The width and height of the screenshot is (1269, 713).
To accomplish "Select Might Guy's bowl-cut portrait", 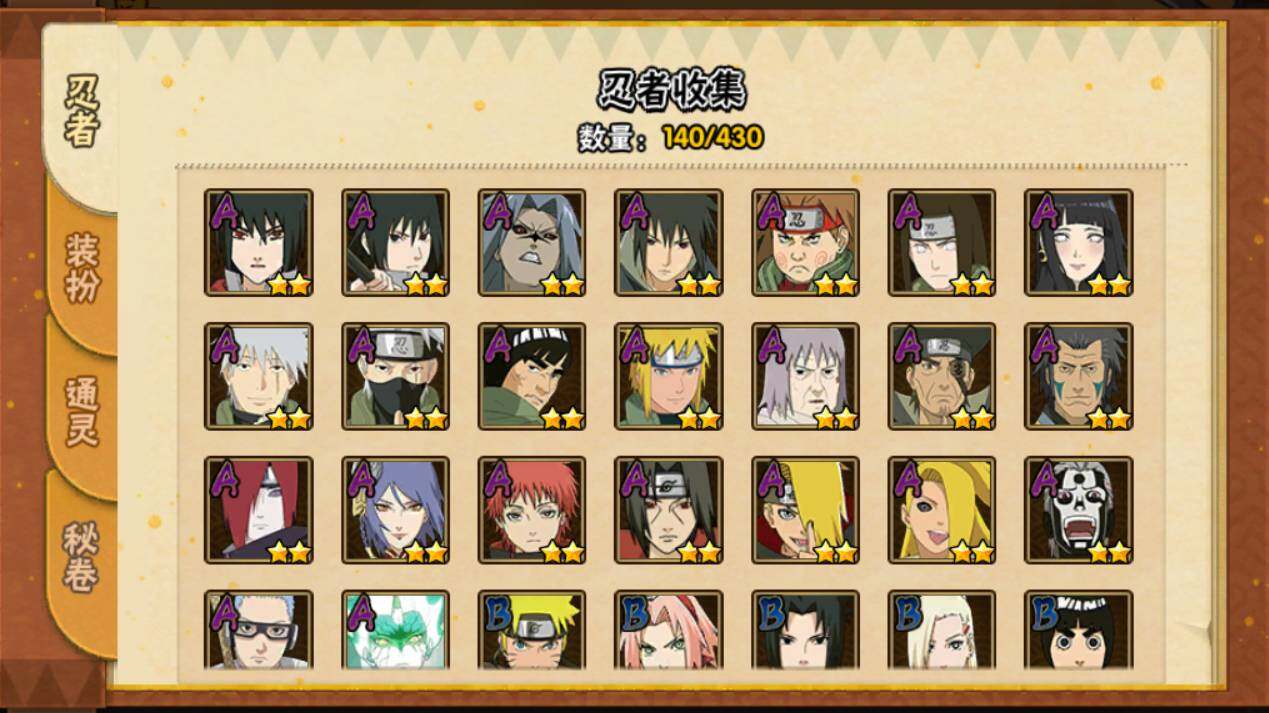I will click(532, 376).
